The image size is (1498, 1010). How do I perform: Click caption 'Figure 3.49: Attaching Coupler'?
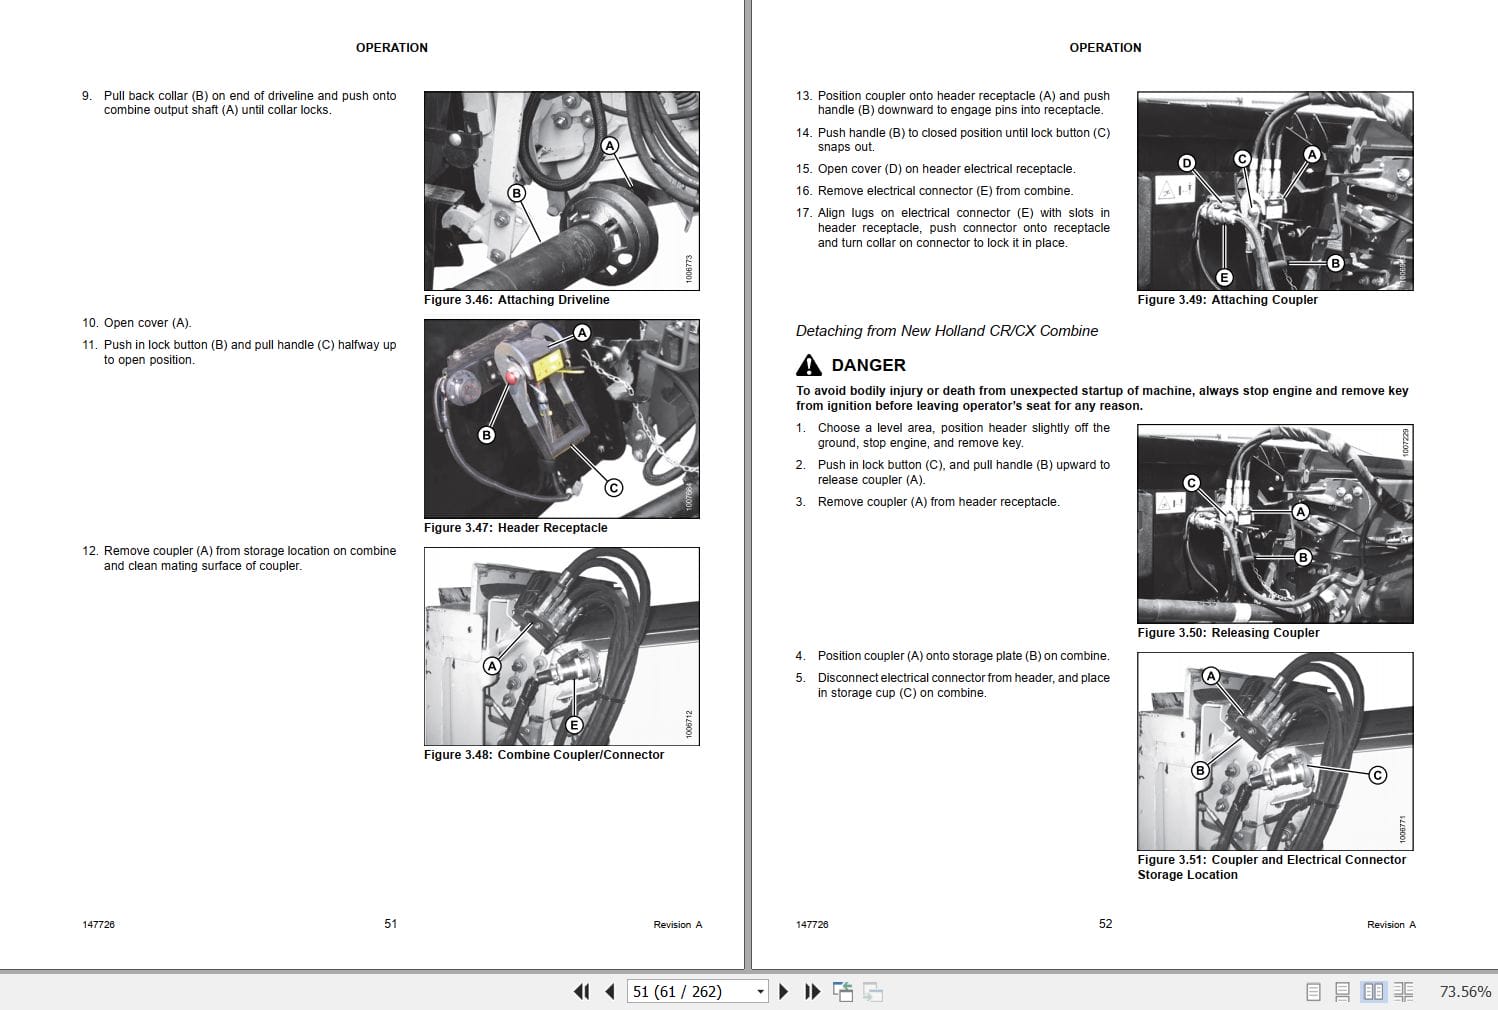(1227, 300)
